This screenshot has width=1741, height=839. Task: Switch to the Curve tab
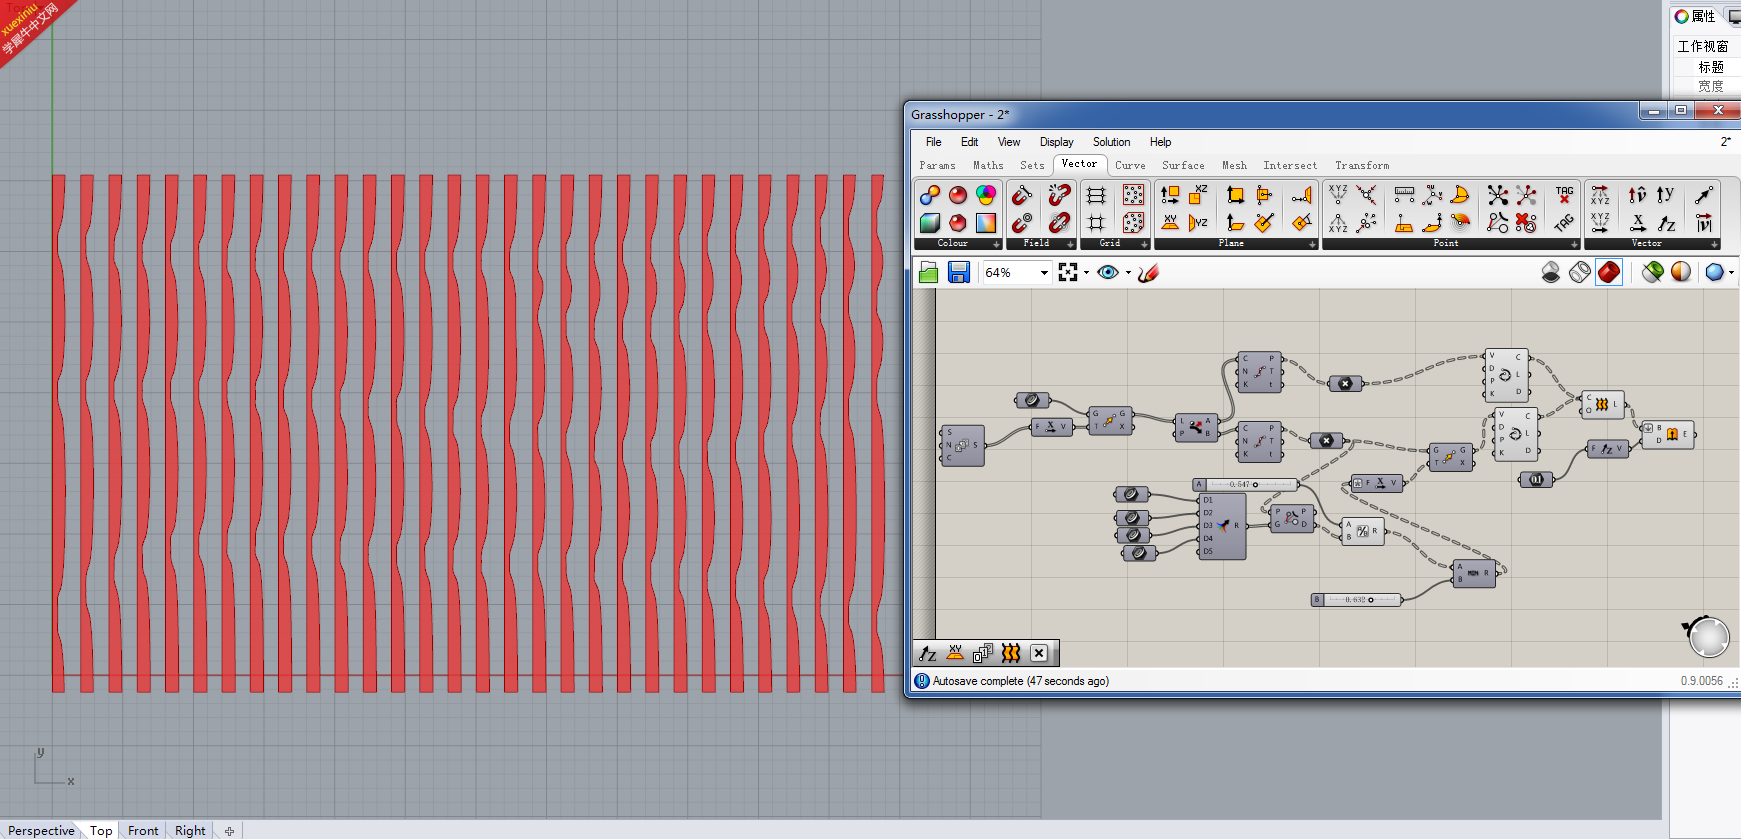[x=1130, y=165]
